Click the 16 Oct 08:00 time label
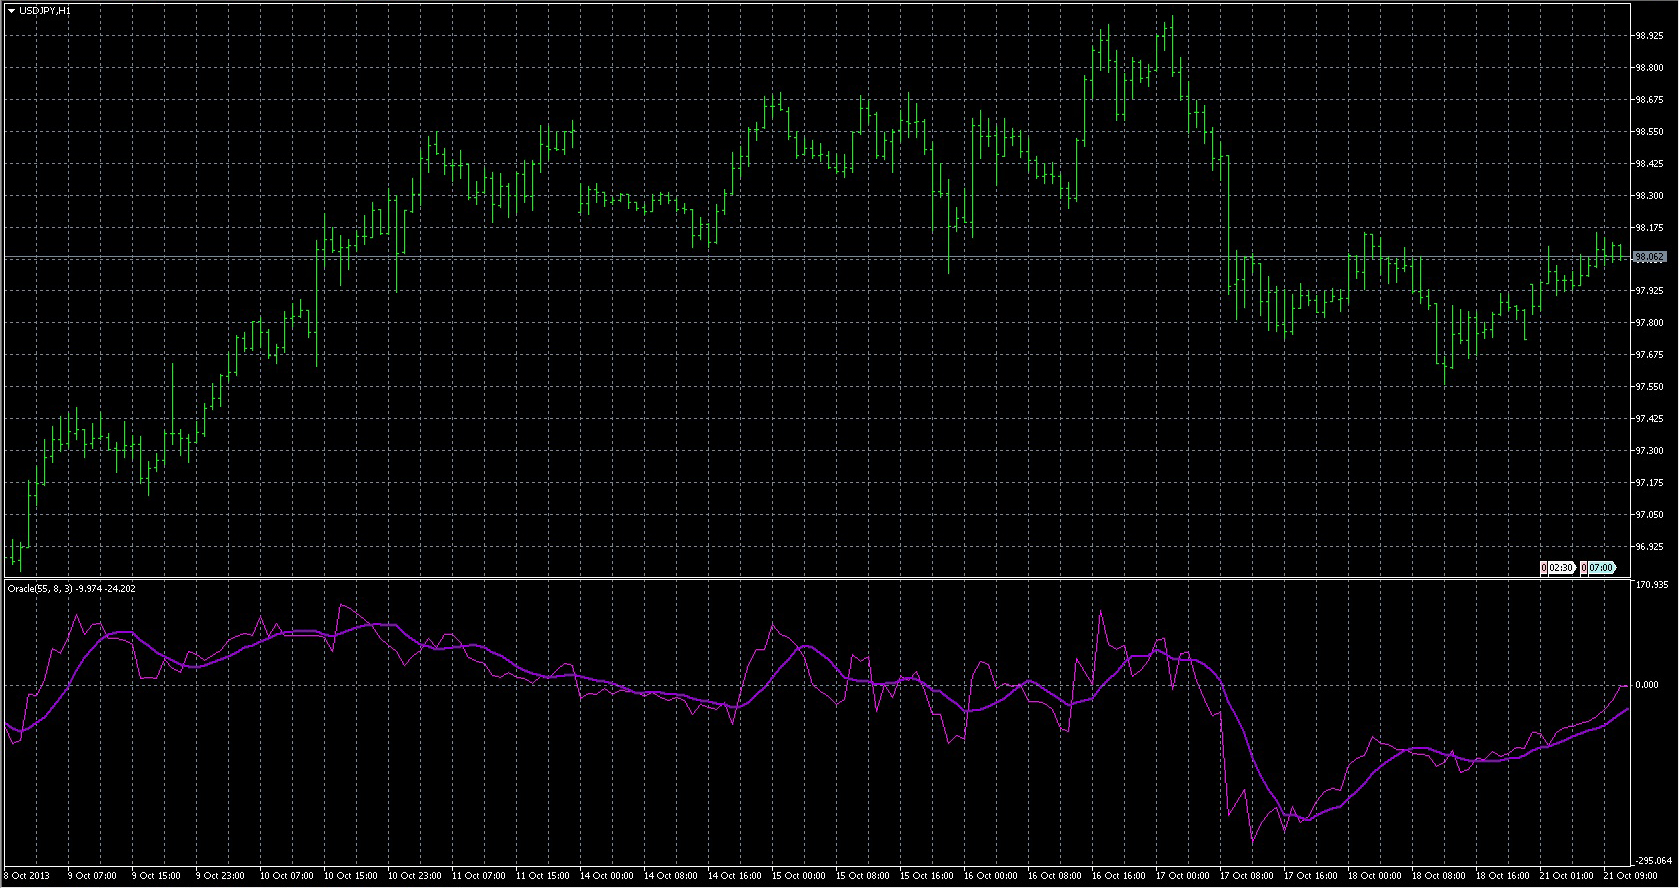 [1054, 876]
